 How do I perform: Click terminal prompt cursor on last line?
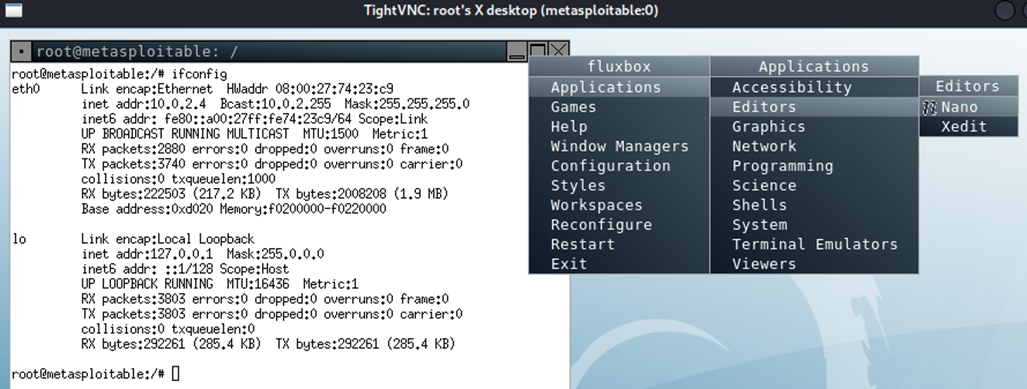(175, 374)
